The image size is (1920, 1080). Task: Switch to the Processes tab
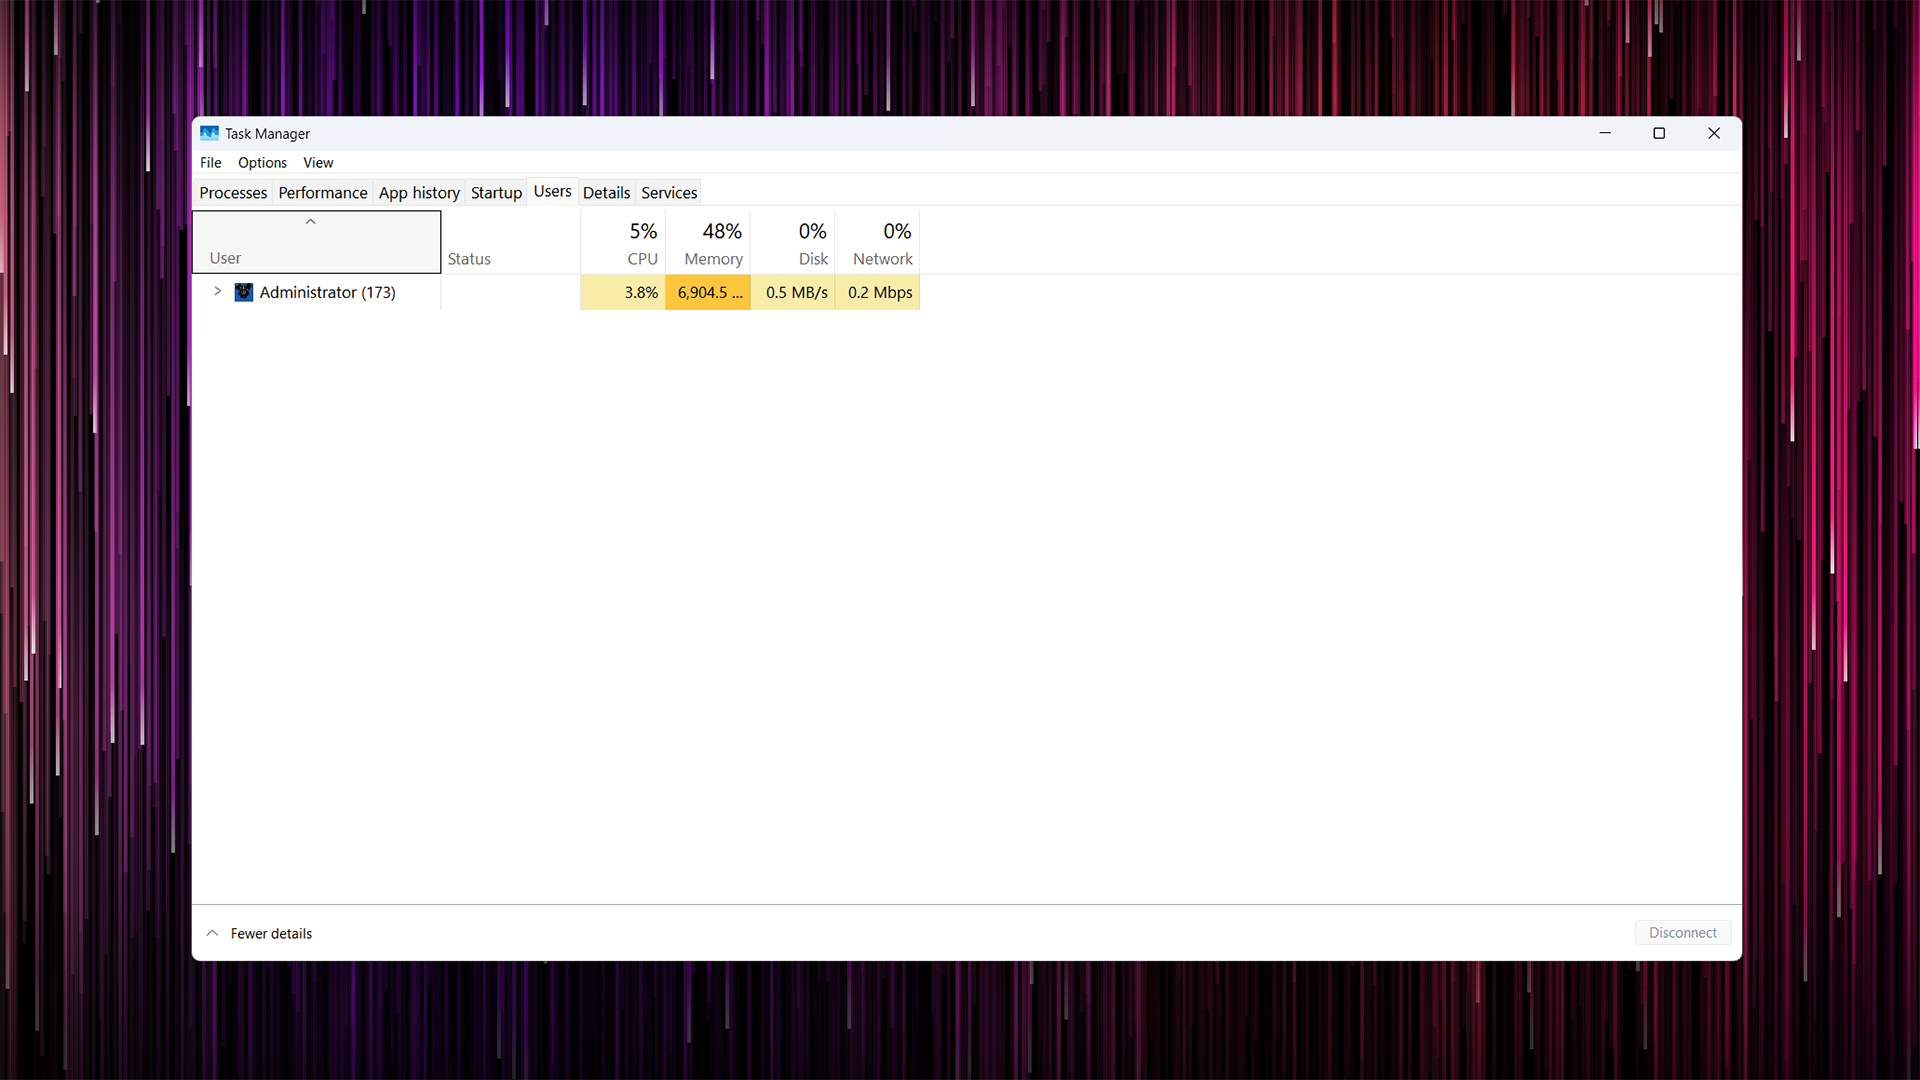233,192
